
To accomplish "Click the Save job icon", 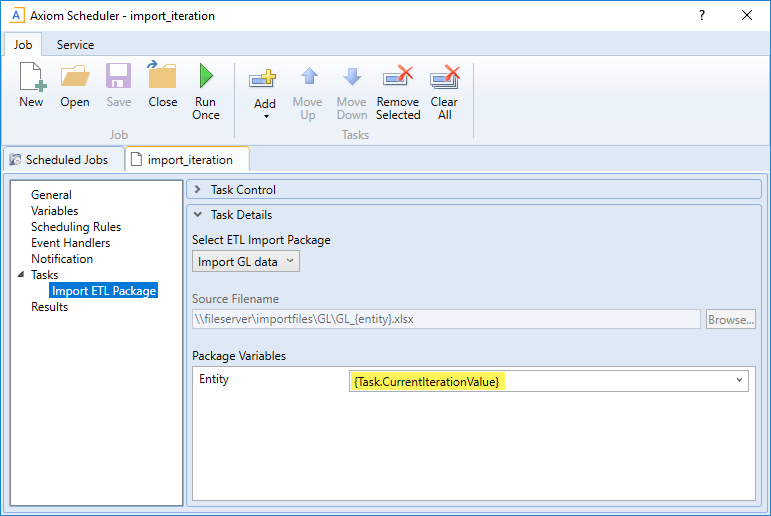I will click(x=118, y=78).
